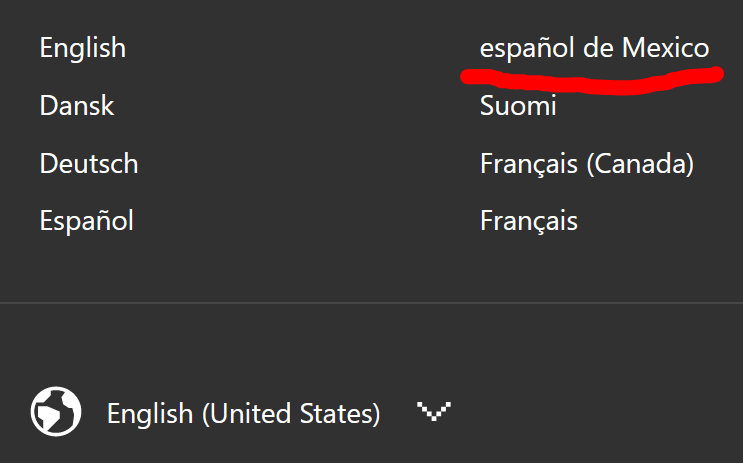This screenshot has height=463, width=743.
Task: Click the current language label English (United States)
Action: (x=243, y=413)
